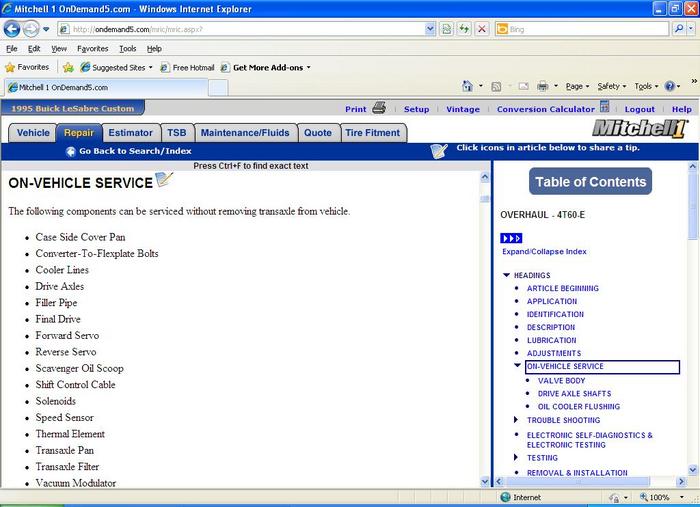Open the recent pages dropdown beside Forward
The image size is (700, 507).
coord(46,29)
